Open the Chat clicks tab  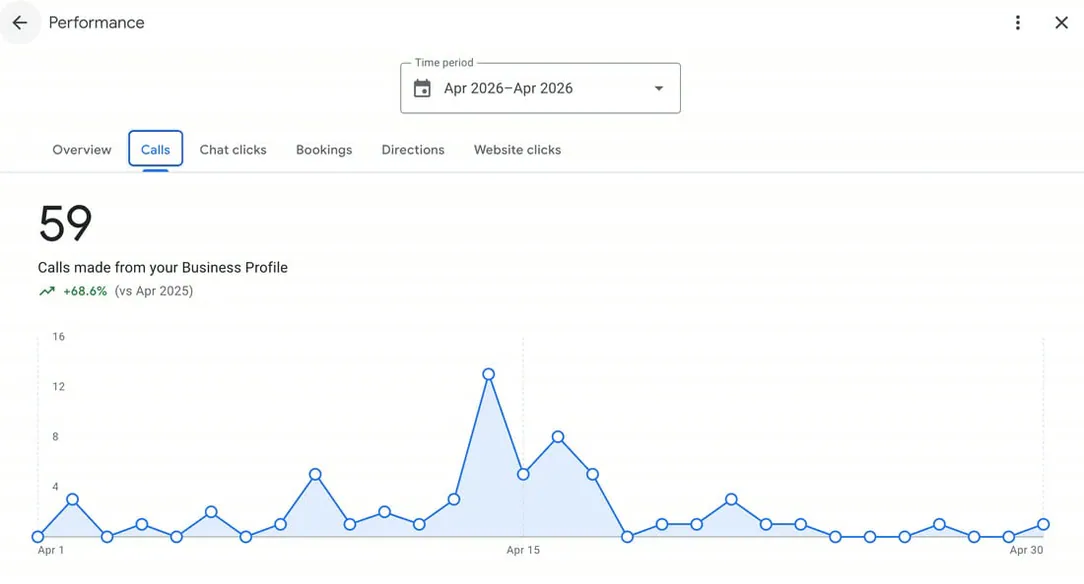point(233,150)
